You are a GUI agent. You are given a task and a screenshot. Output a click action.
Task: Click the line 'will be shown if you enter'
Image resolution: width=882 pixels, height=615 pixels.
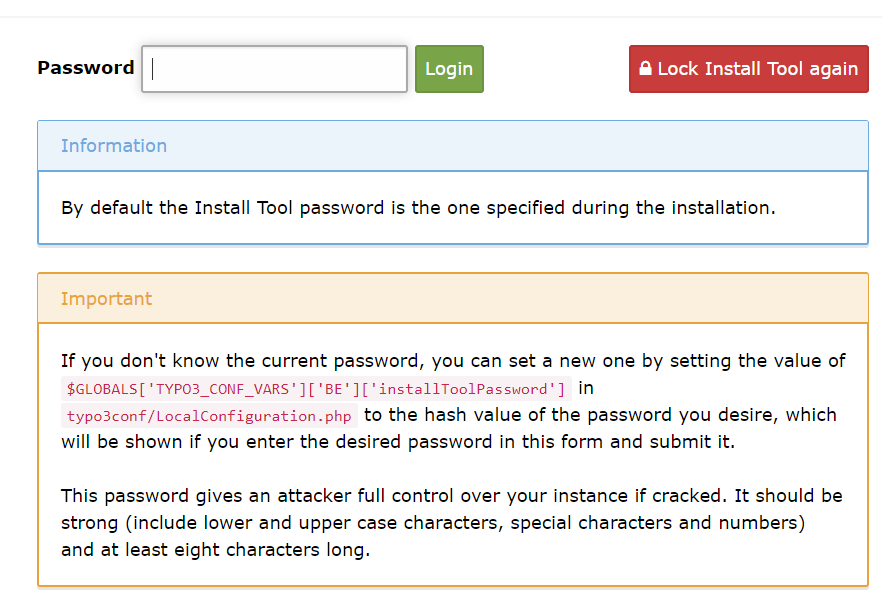pos(397,442)
